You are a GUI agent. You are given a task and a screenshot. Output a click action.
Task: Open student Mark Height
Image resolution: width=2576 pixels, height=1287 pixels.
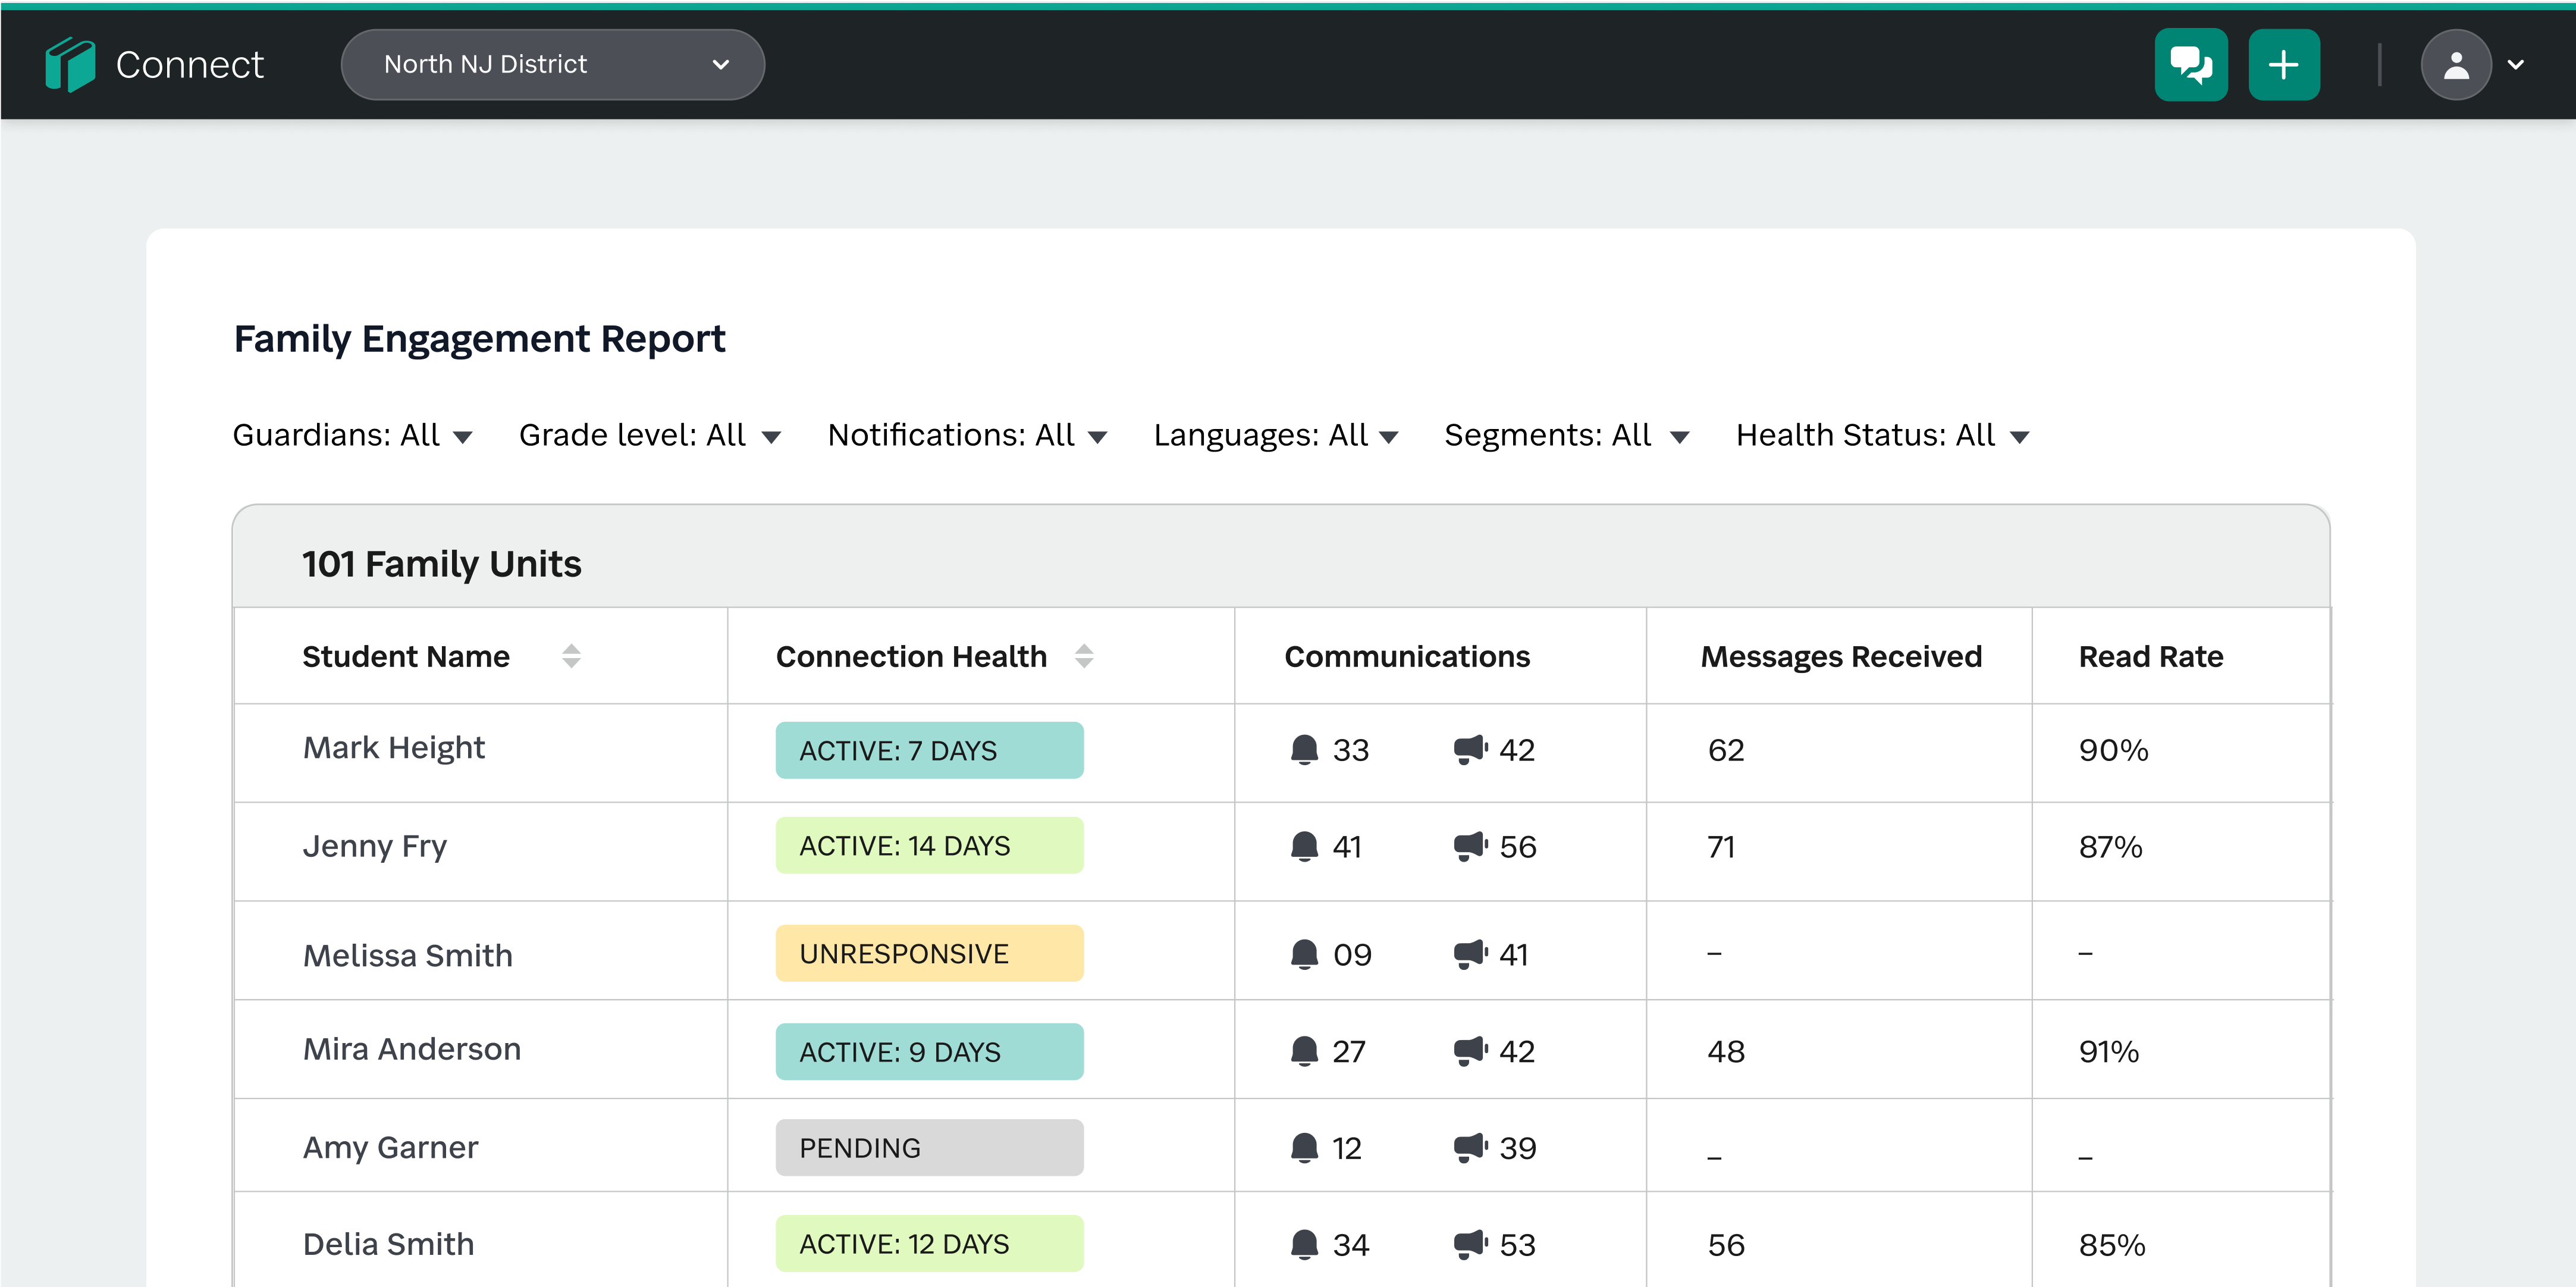click(394, 748)
